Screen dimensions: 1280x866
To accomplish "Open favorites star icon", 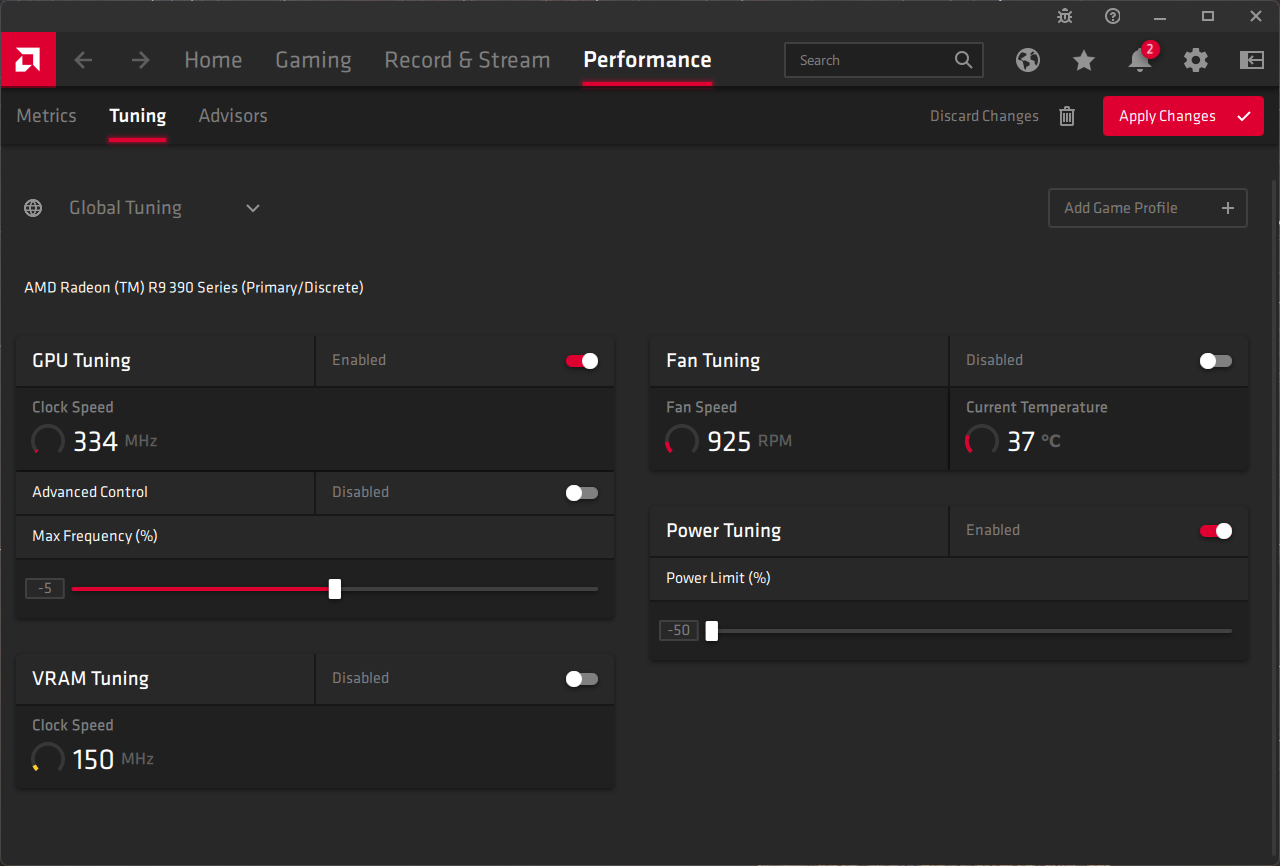I will coord(1084,60).
